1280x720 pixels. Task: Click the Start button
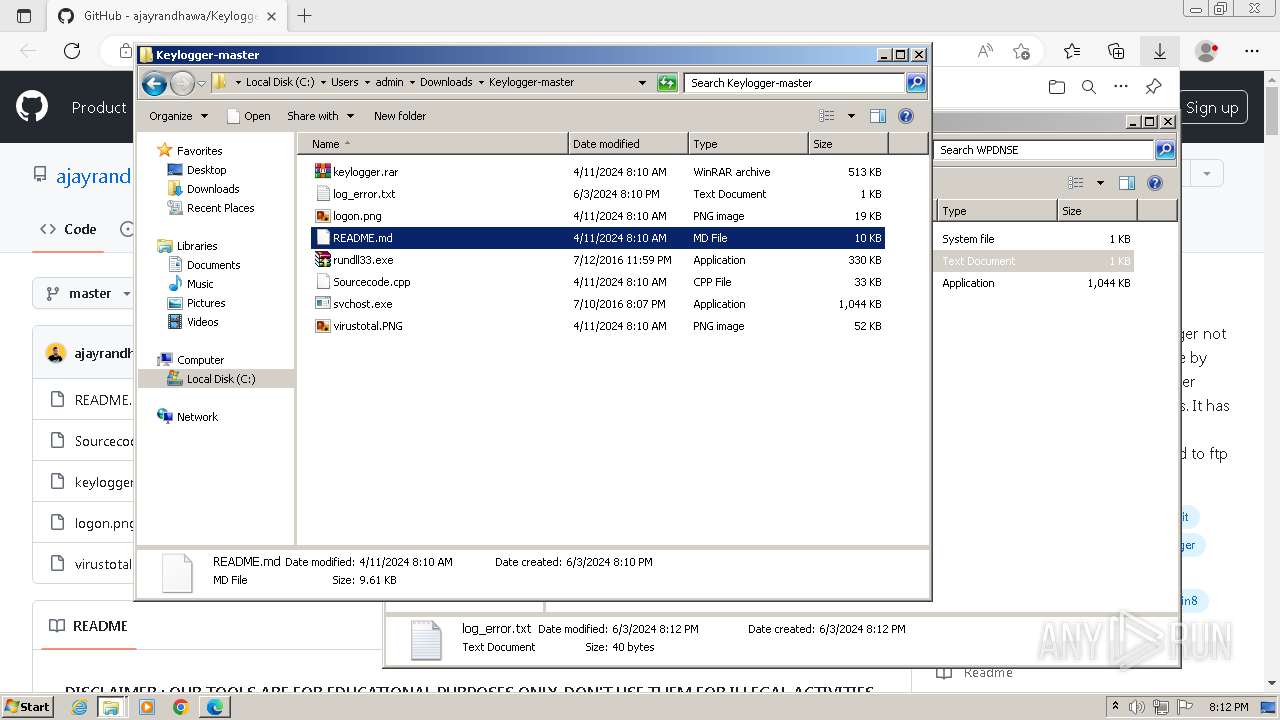click(x=27, y=706)
